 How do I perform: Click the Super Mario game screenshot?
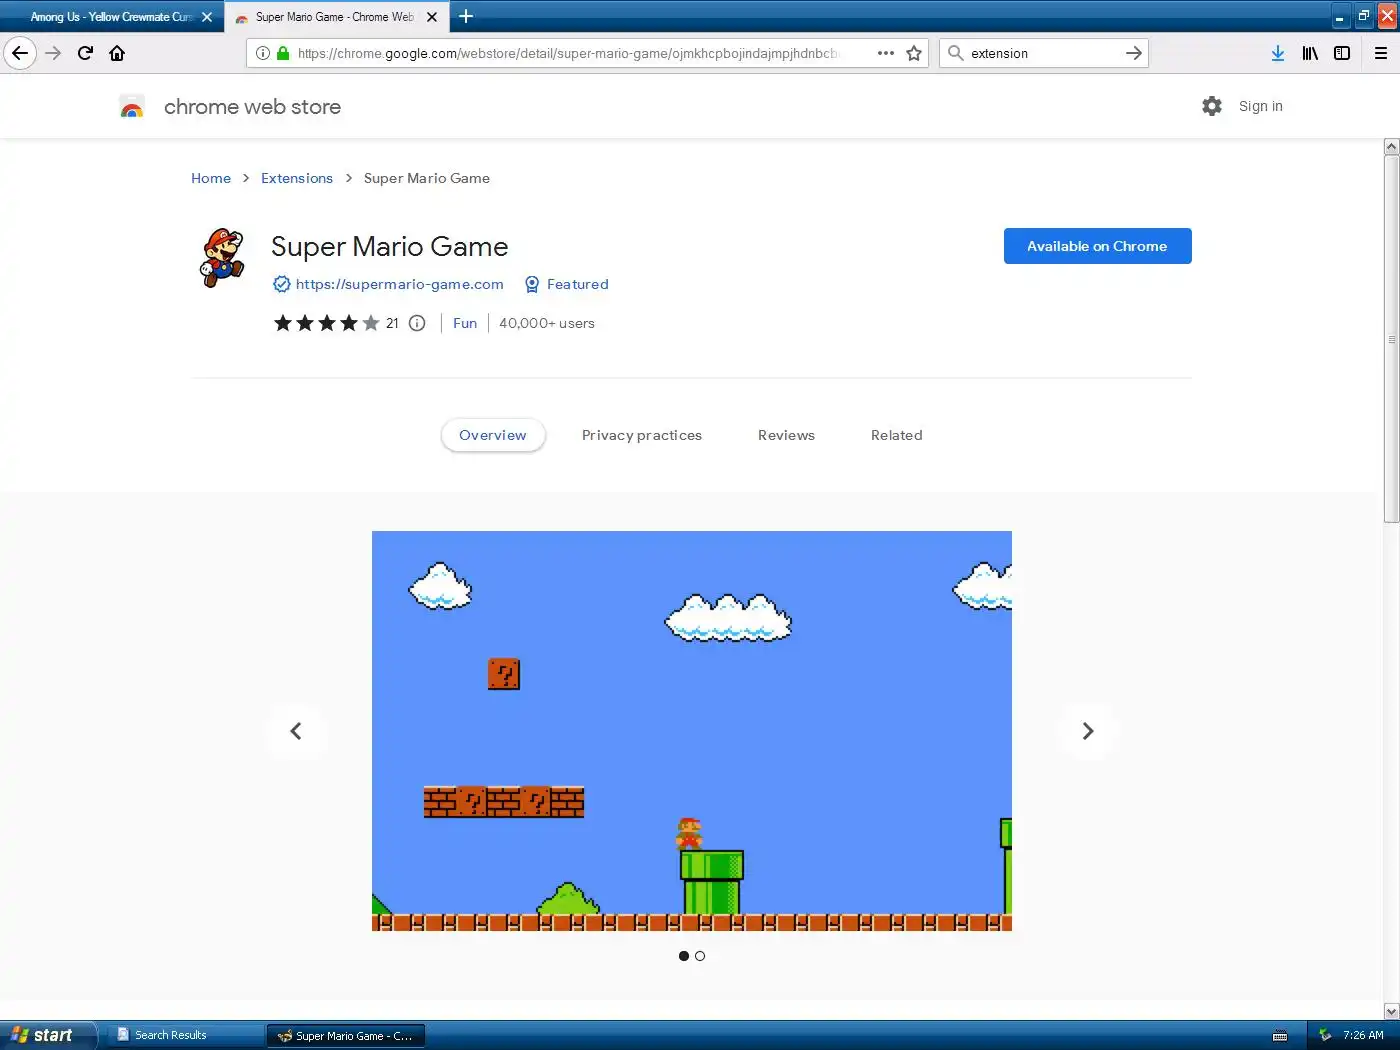[692, 731]
